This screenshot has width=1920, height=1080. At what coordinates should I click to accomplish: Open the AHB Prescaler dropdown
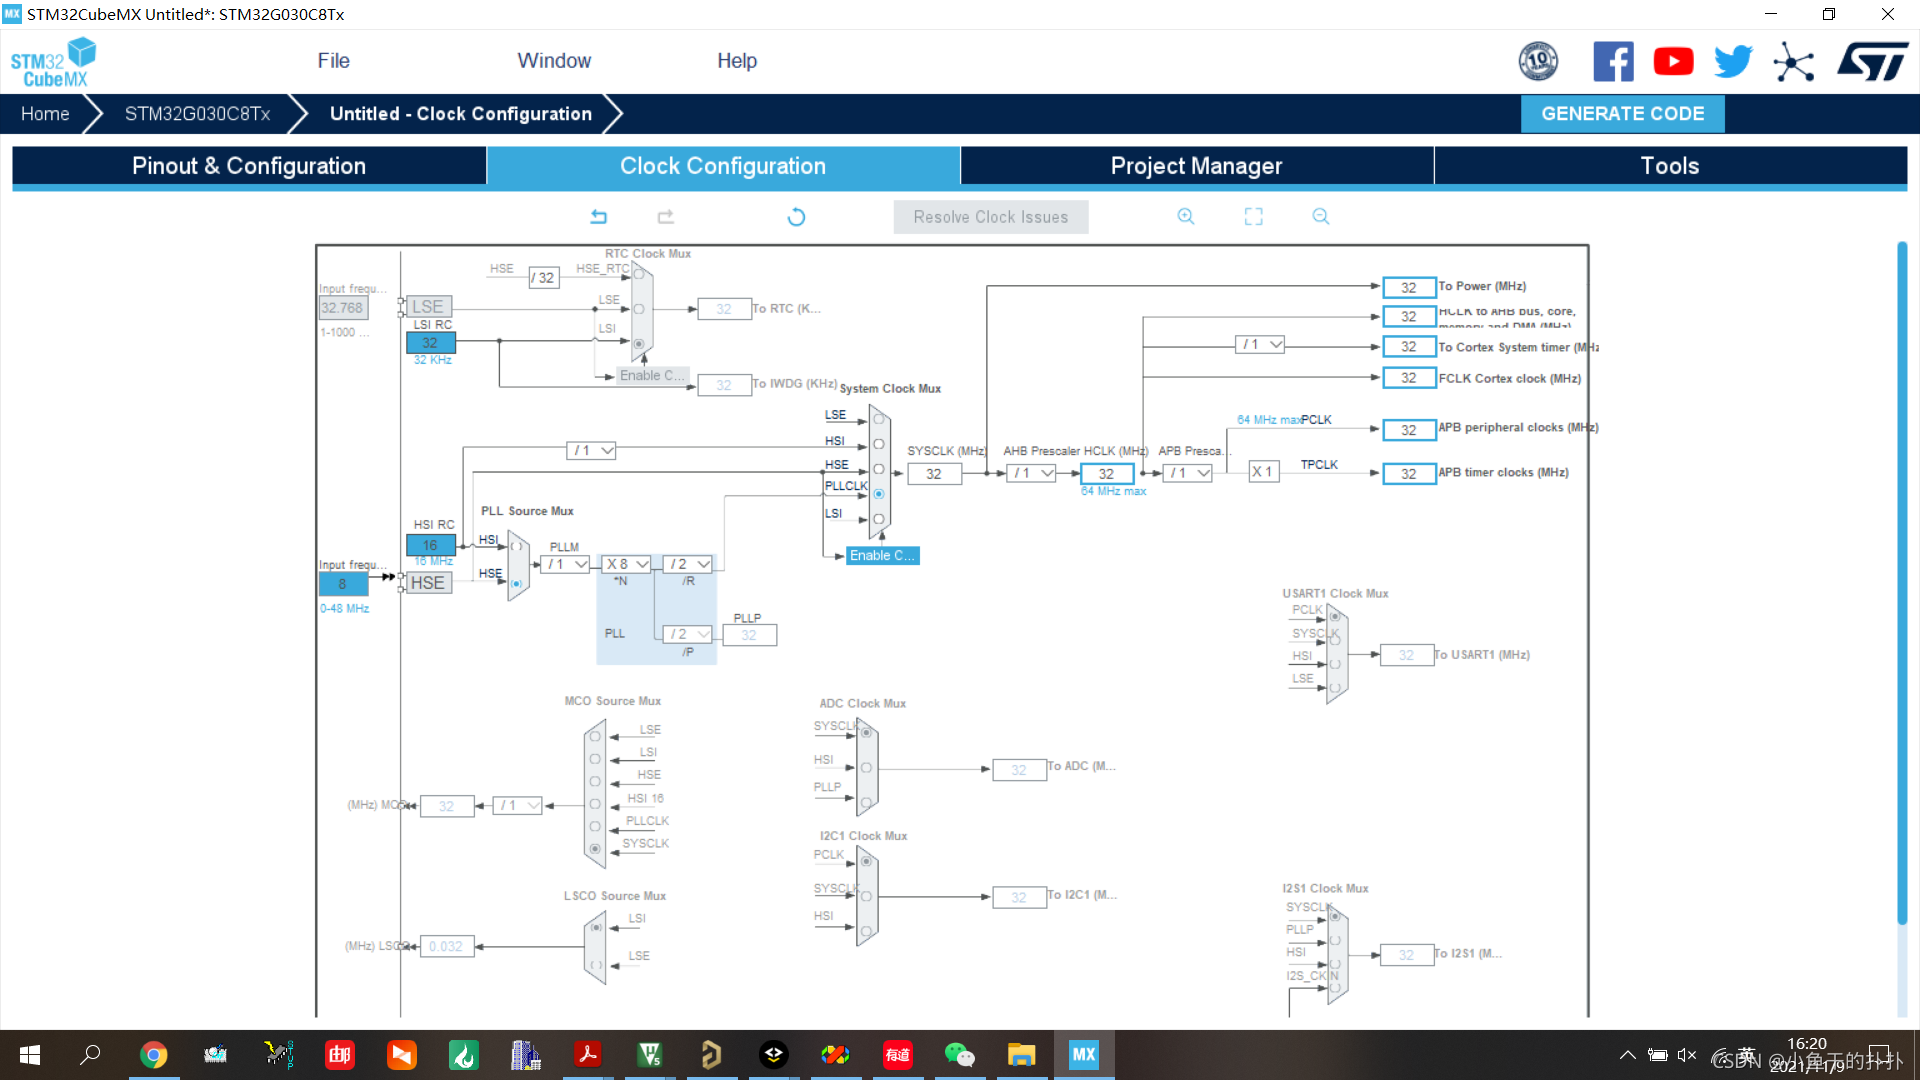[x=1033, y=473]
